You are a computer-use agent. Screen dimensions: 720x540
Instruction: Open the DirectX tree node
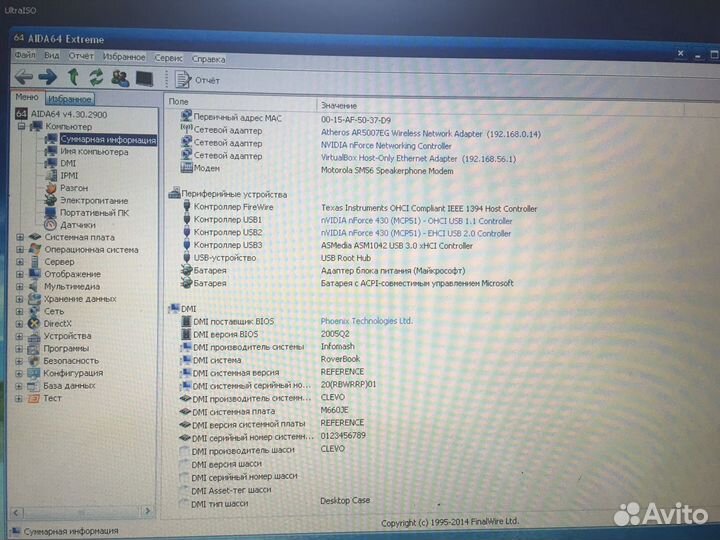[57, 323]
